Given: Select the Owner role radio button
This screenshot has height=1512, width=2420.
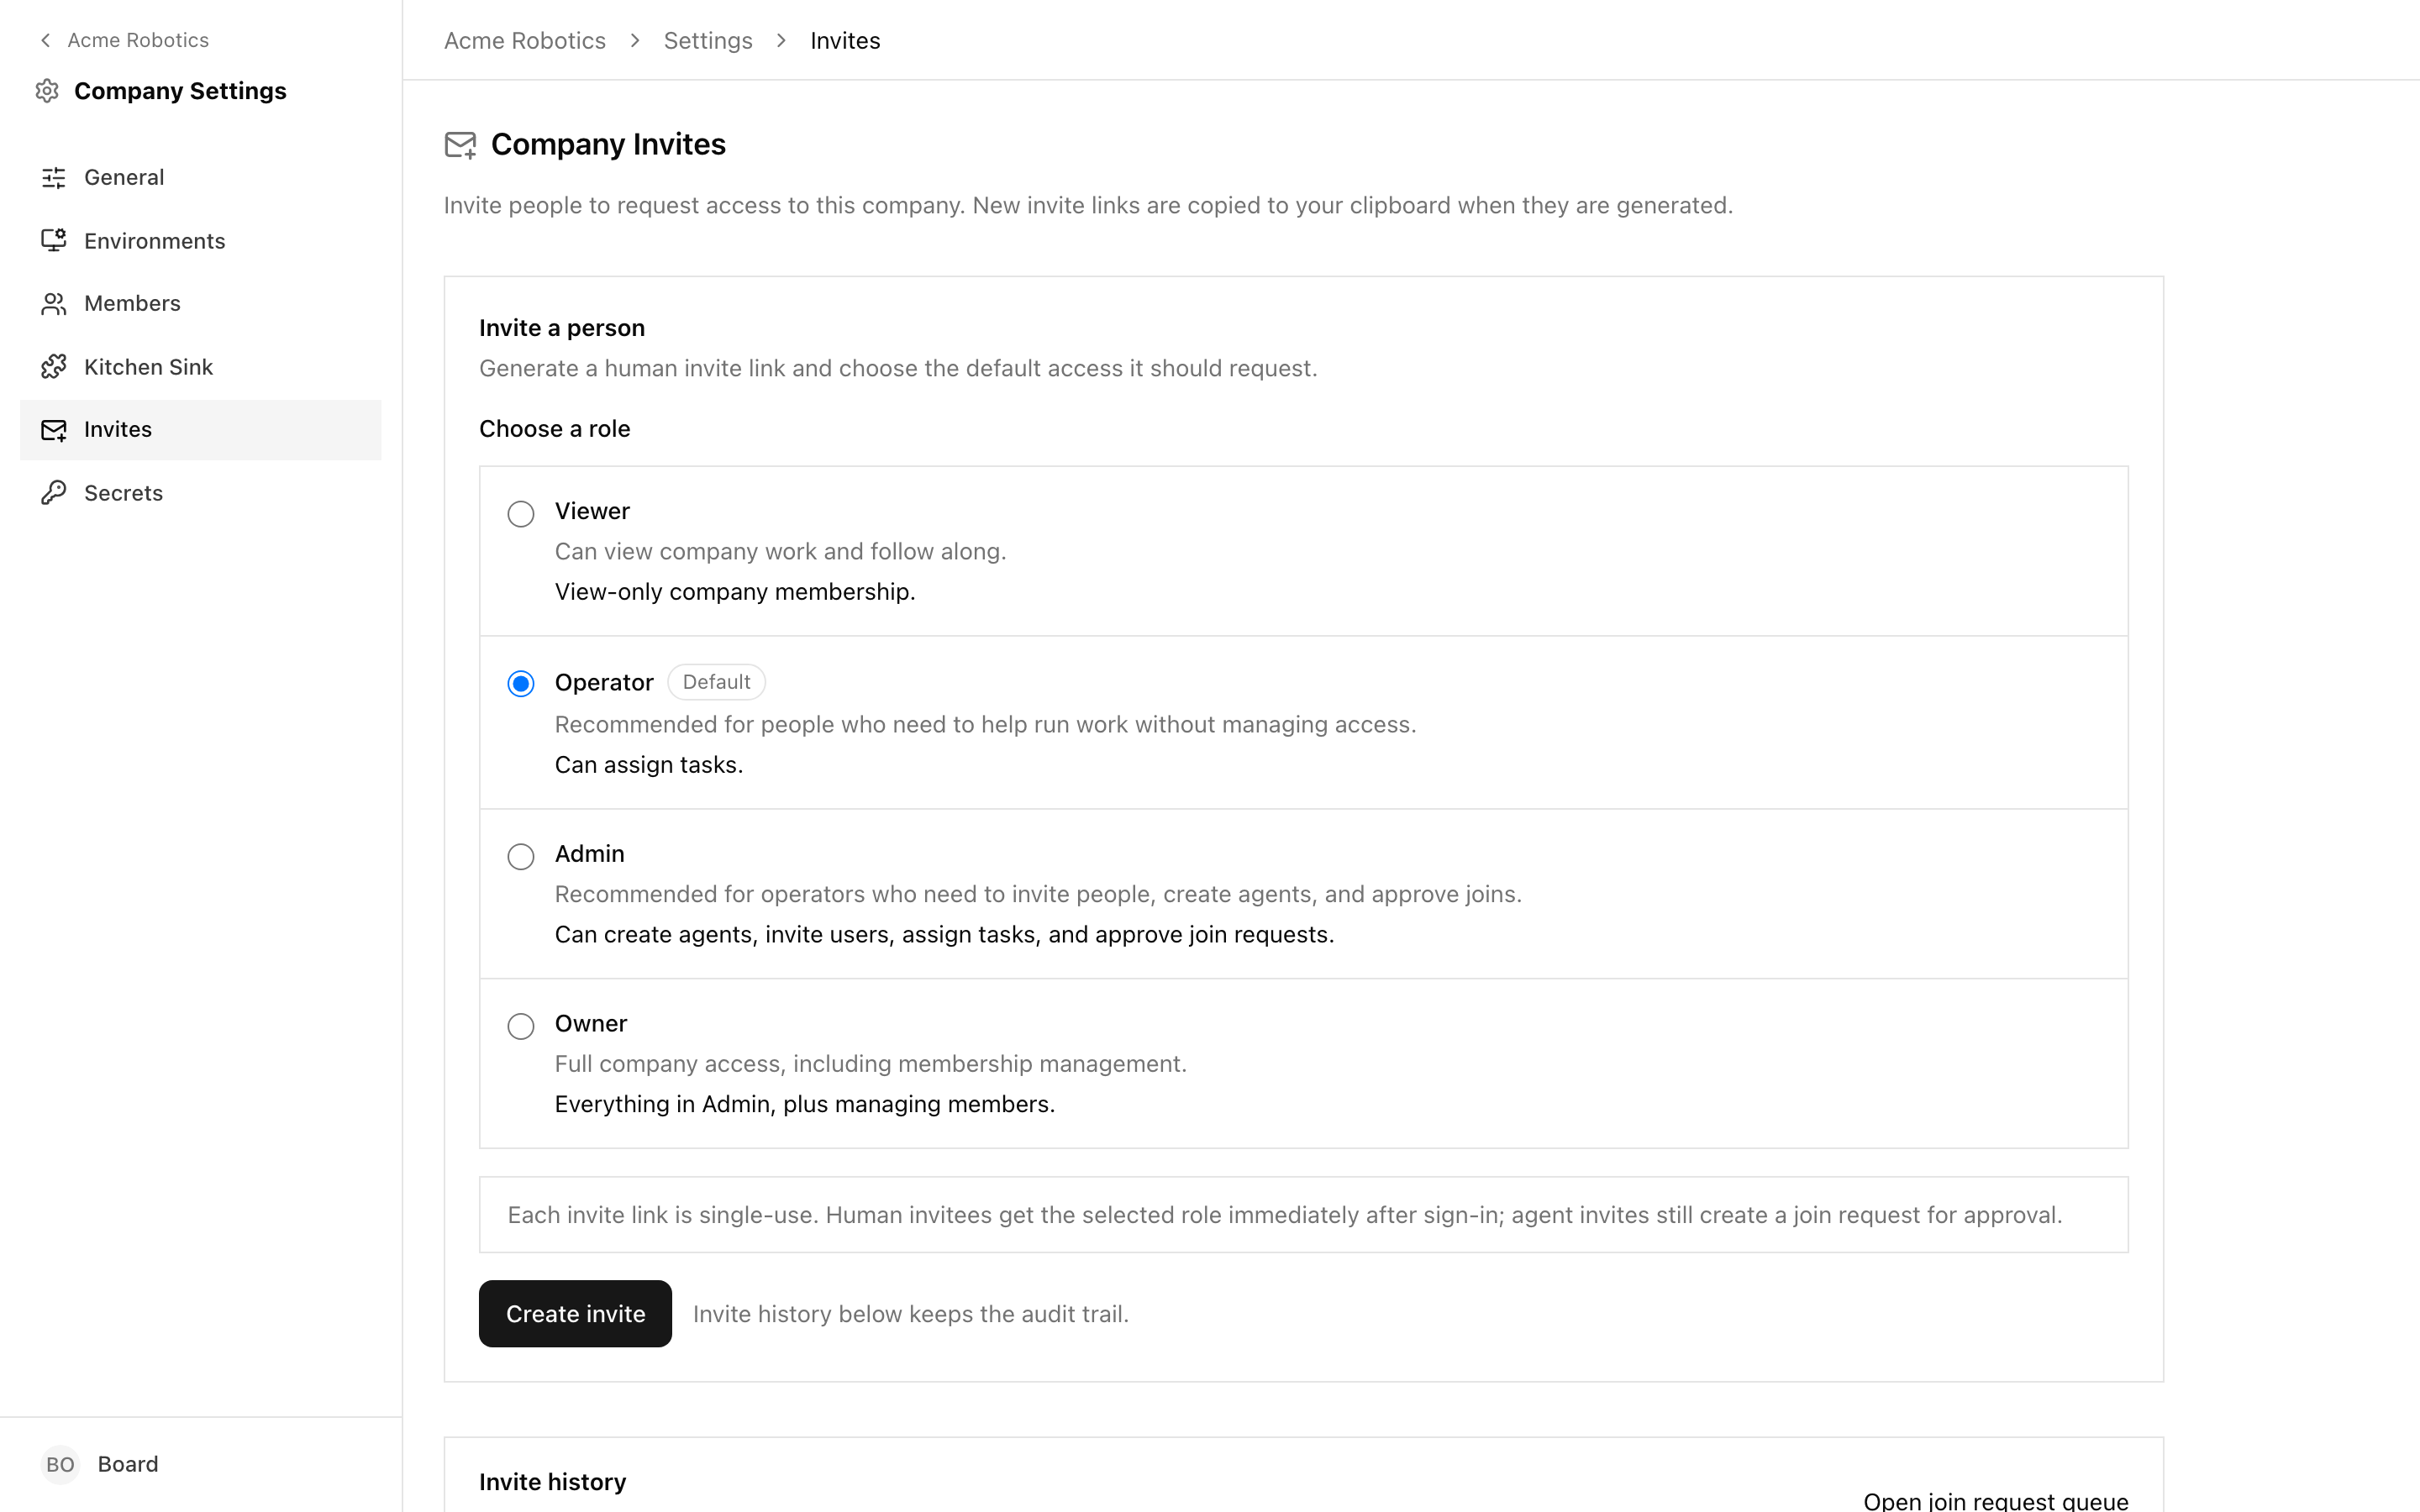Looking at the screenshot, I should coord(521,1027).
